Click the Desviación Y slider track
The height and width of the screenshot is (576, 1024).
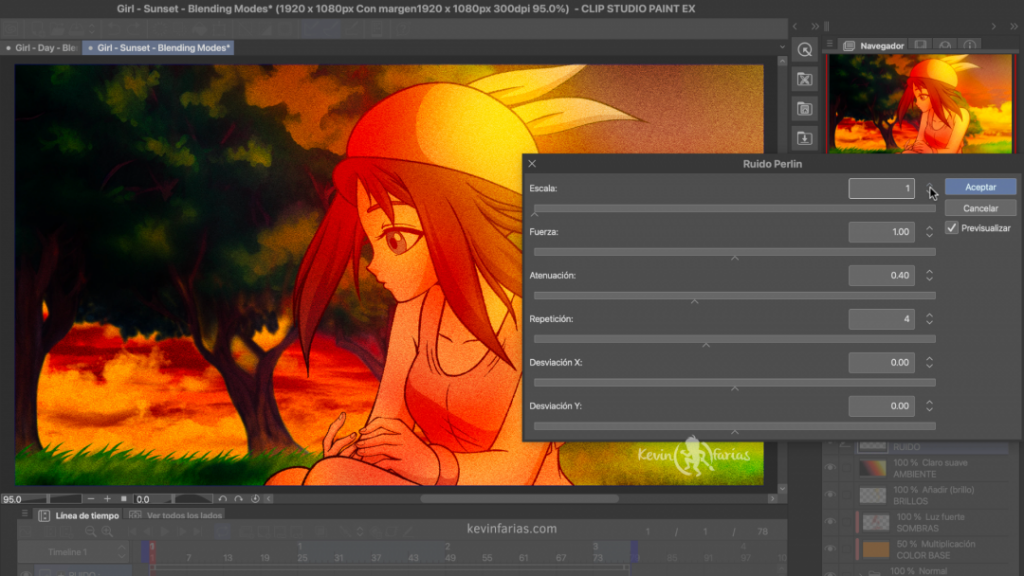[x=735, y=426]
